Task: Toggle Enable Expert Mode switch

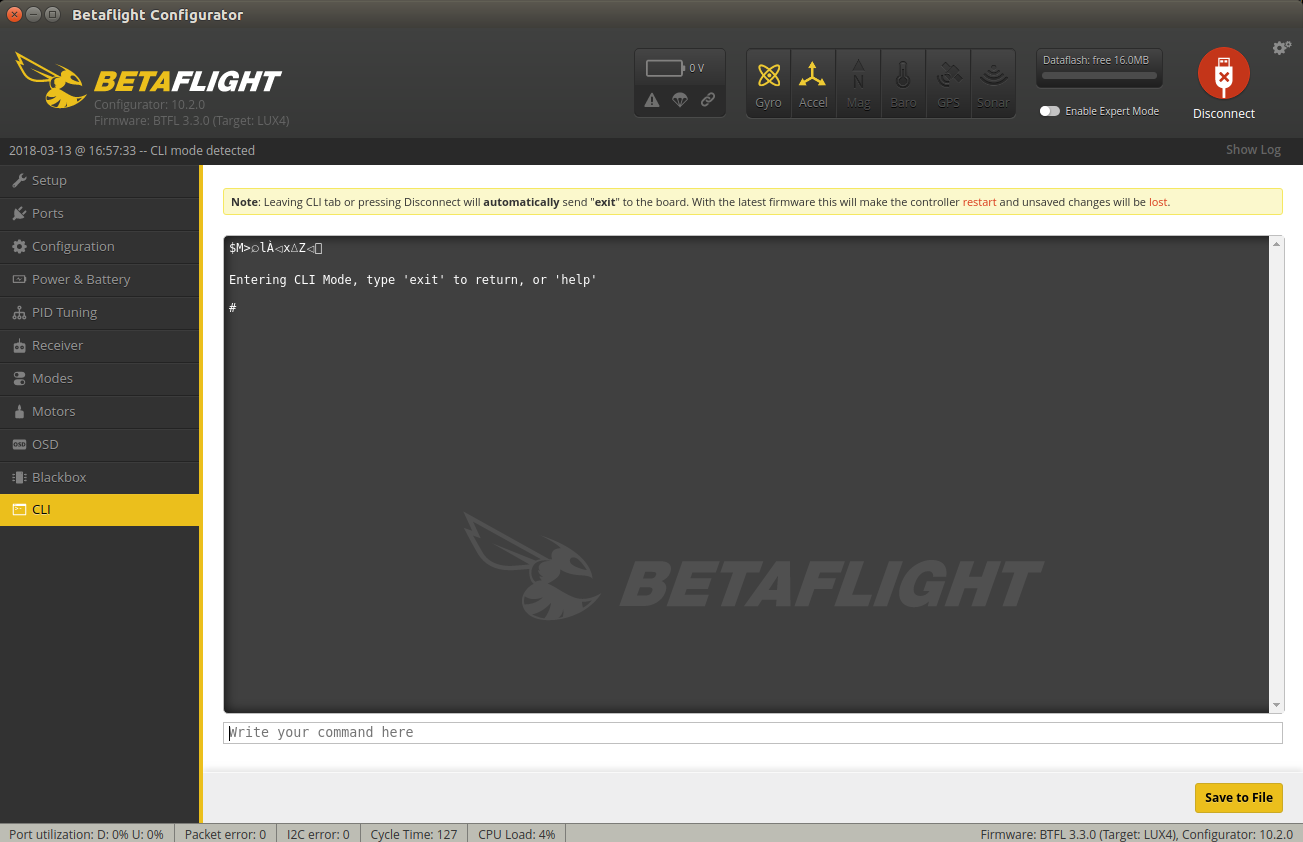Action: [1049, 111]
